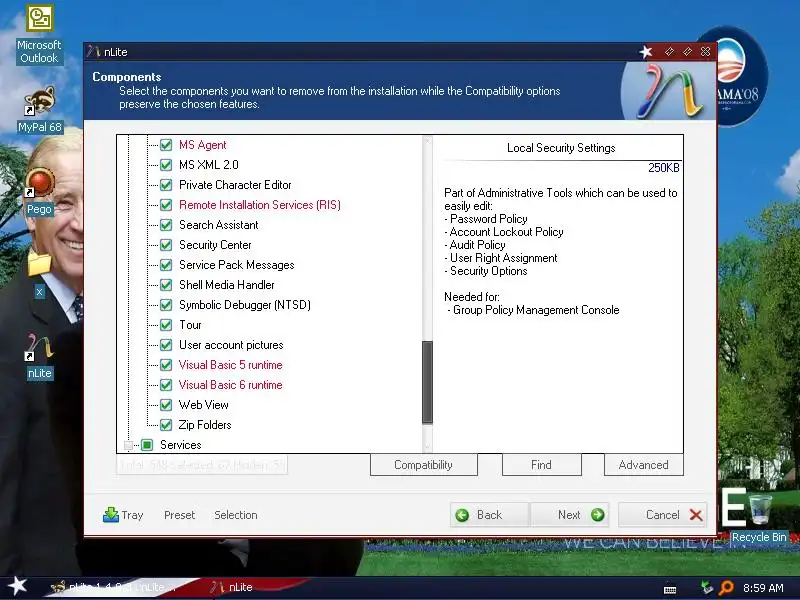Uncheck the Search Assistant checkbox
Image resolution: width=800 pixels, height=600 pixels.
pos(166,225)
